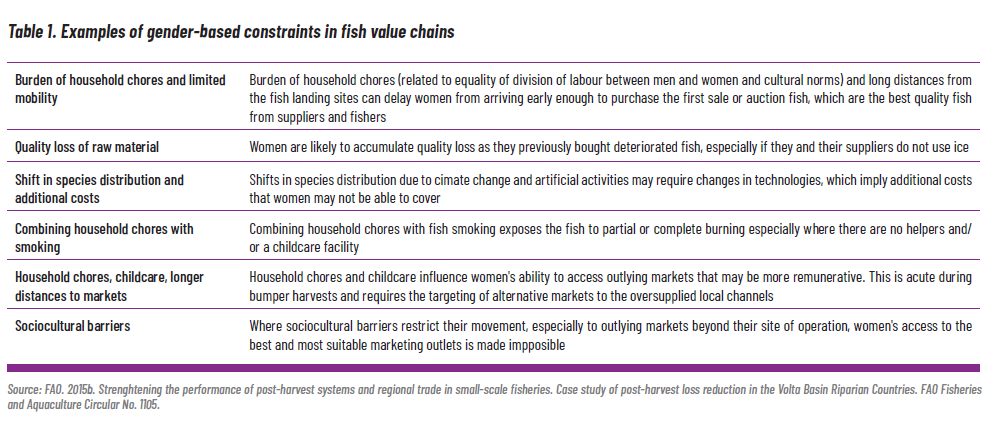Screen dimensions: 993x422
Task: Select 'Shift in species distribution' row label
Action: coord(99,189)
